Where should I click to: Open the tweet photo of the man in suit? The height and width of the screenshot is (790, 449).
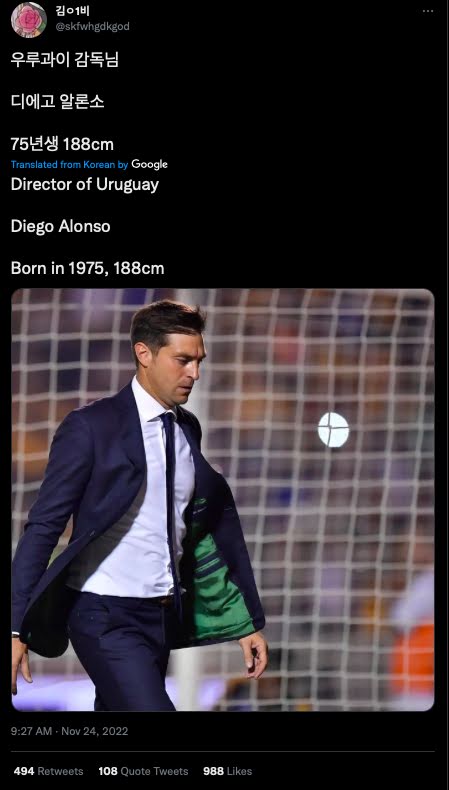tap(223, 499)
